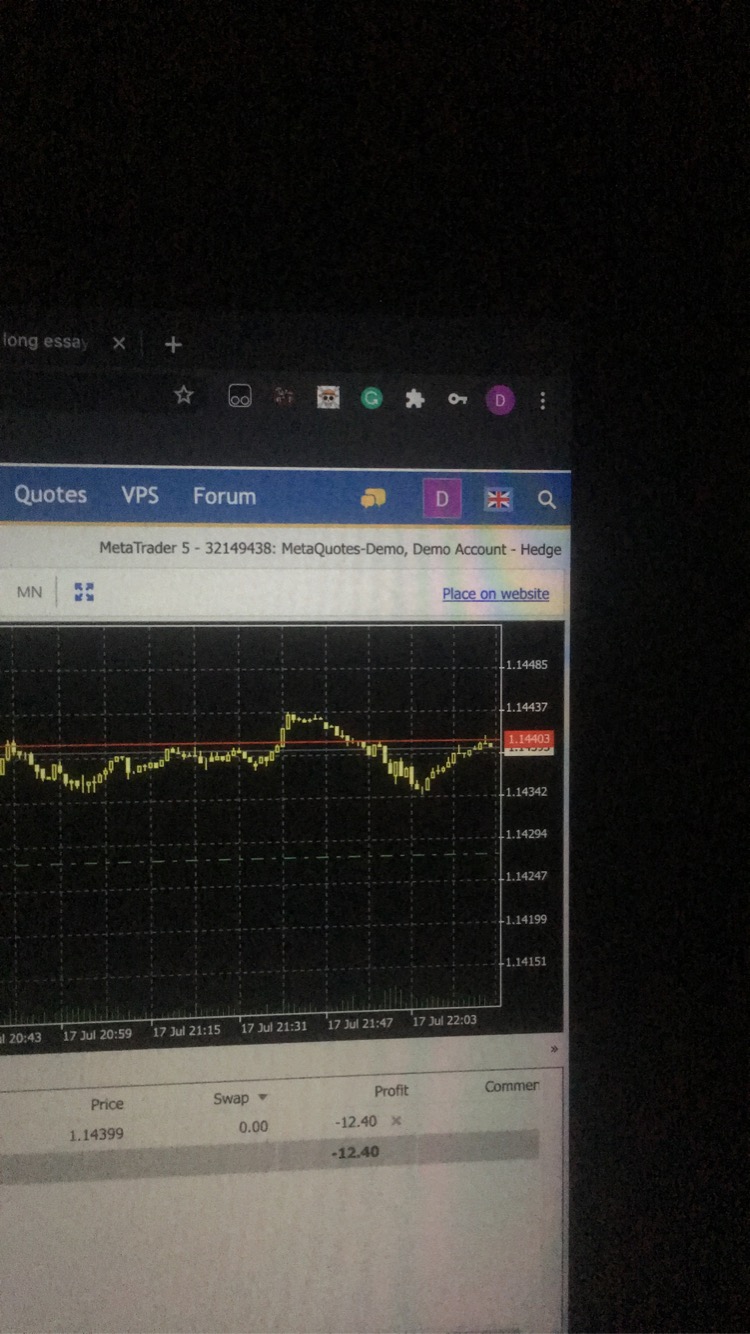
Task: Open the Chrome three-dot menu
Action: [543, 400]
